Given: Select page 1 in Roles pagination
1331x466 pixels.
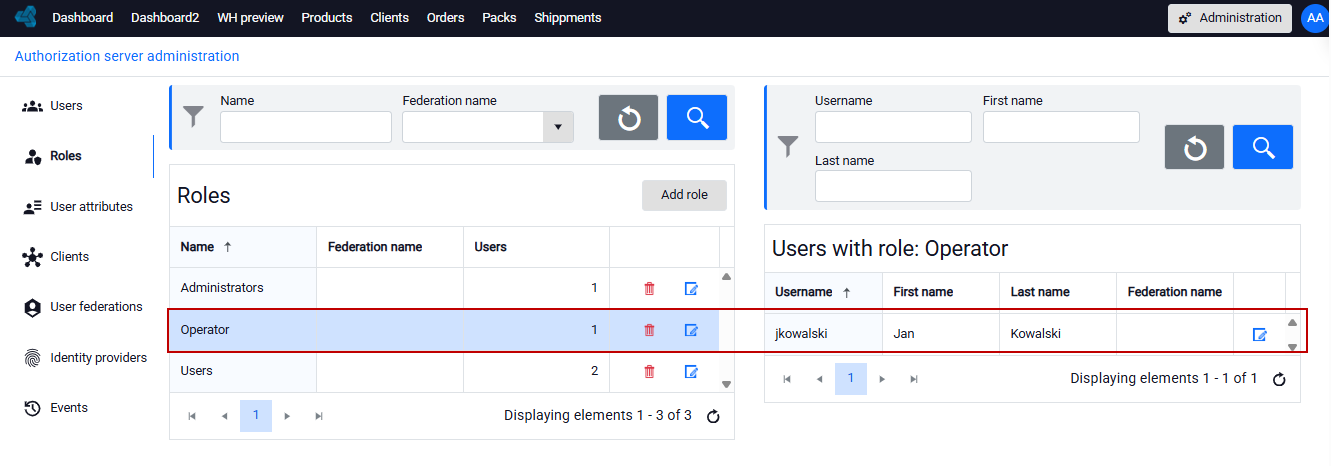Looking at the screenshot, I should (x=256, y=416).
